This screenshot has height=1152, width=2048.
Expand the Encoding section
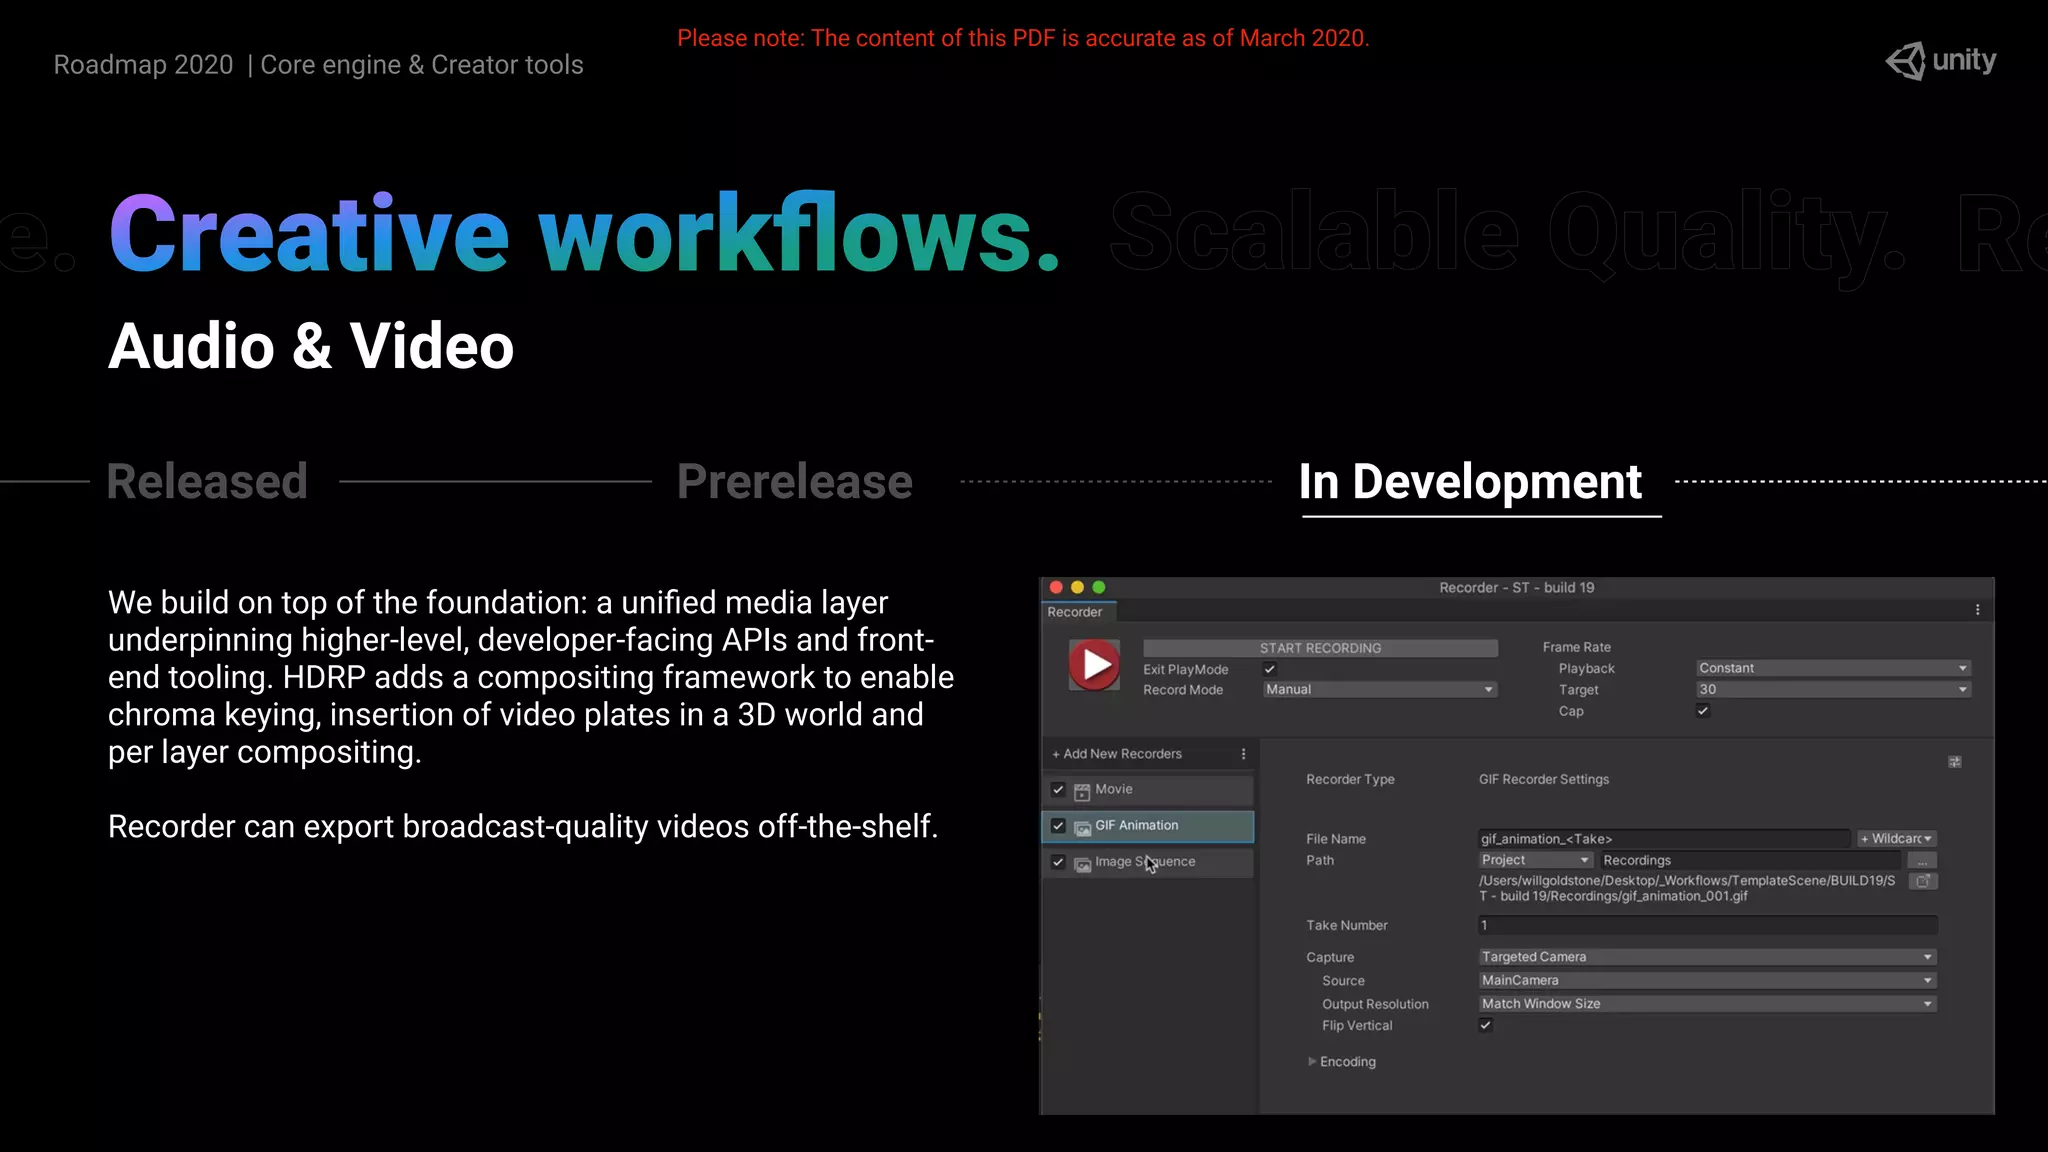click(1341, 1062)
